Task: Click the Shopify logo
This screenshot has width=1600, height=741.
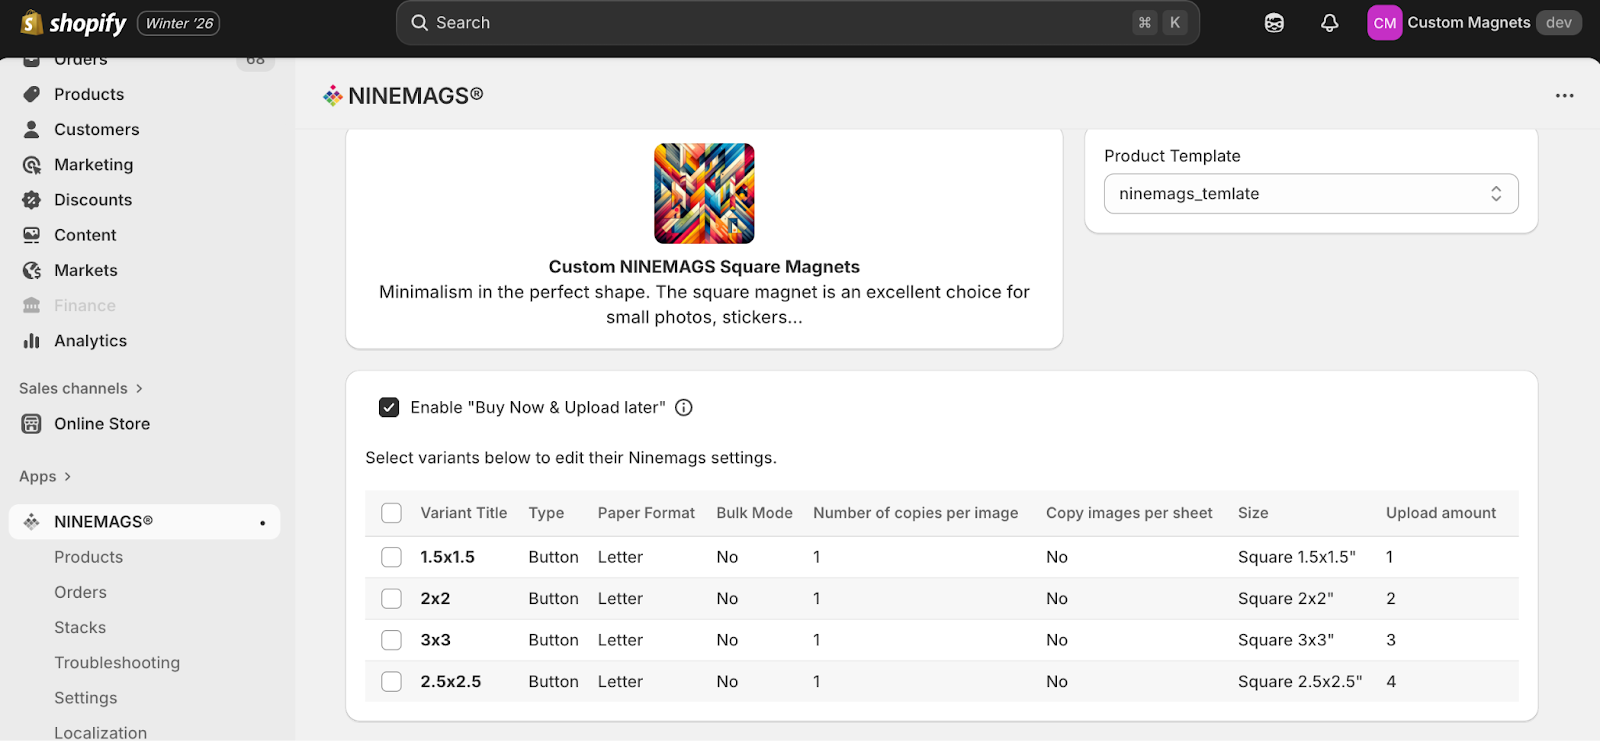Action: pos(74,23)
